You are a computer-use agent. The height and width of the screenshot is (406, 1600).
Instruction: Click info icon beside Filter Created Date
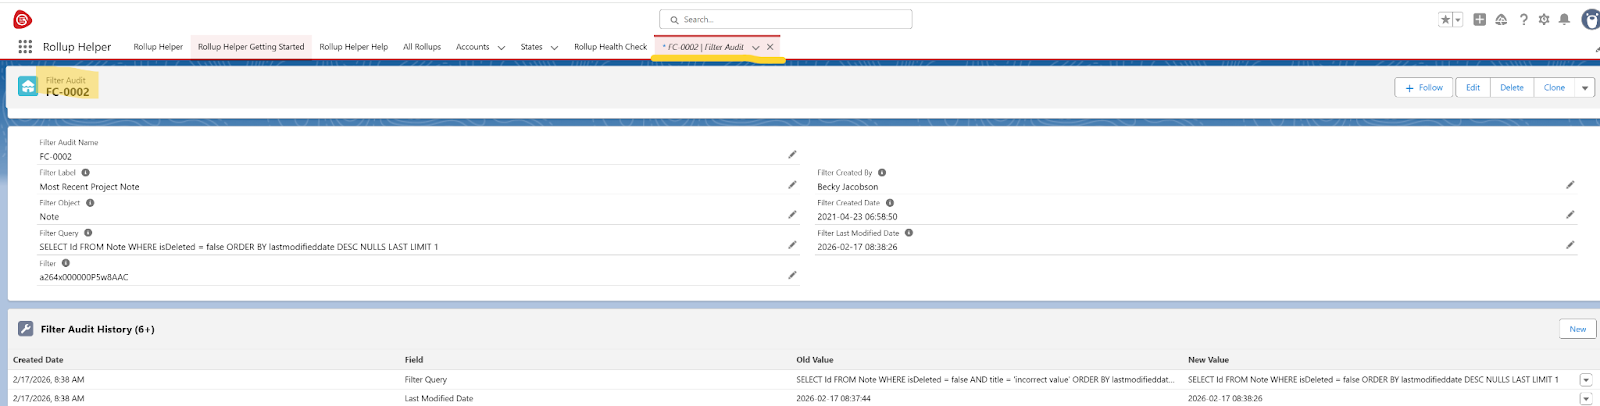890,203
